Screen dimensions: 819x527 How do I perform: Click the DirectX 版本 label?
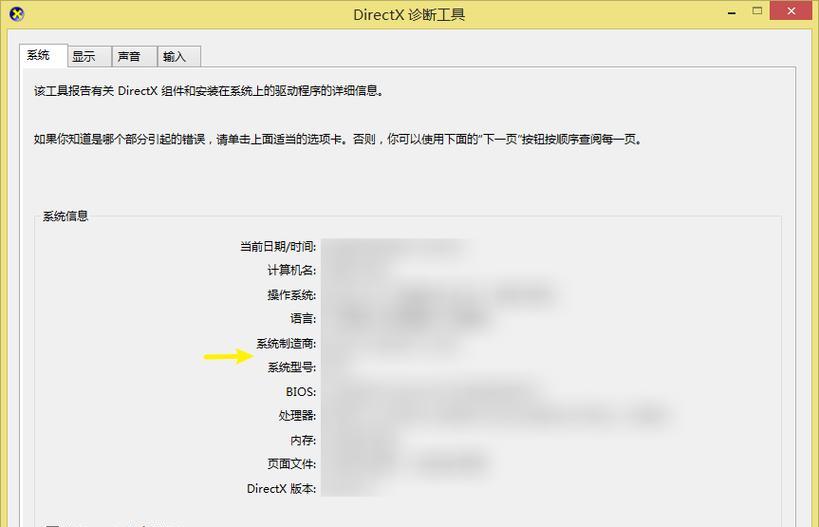click(282, 489)
